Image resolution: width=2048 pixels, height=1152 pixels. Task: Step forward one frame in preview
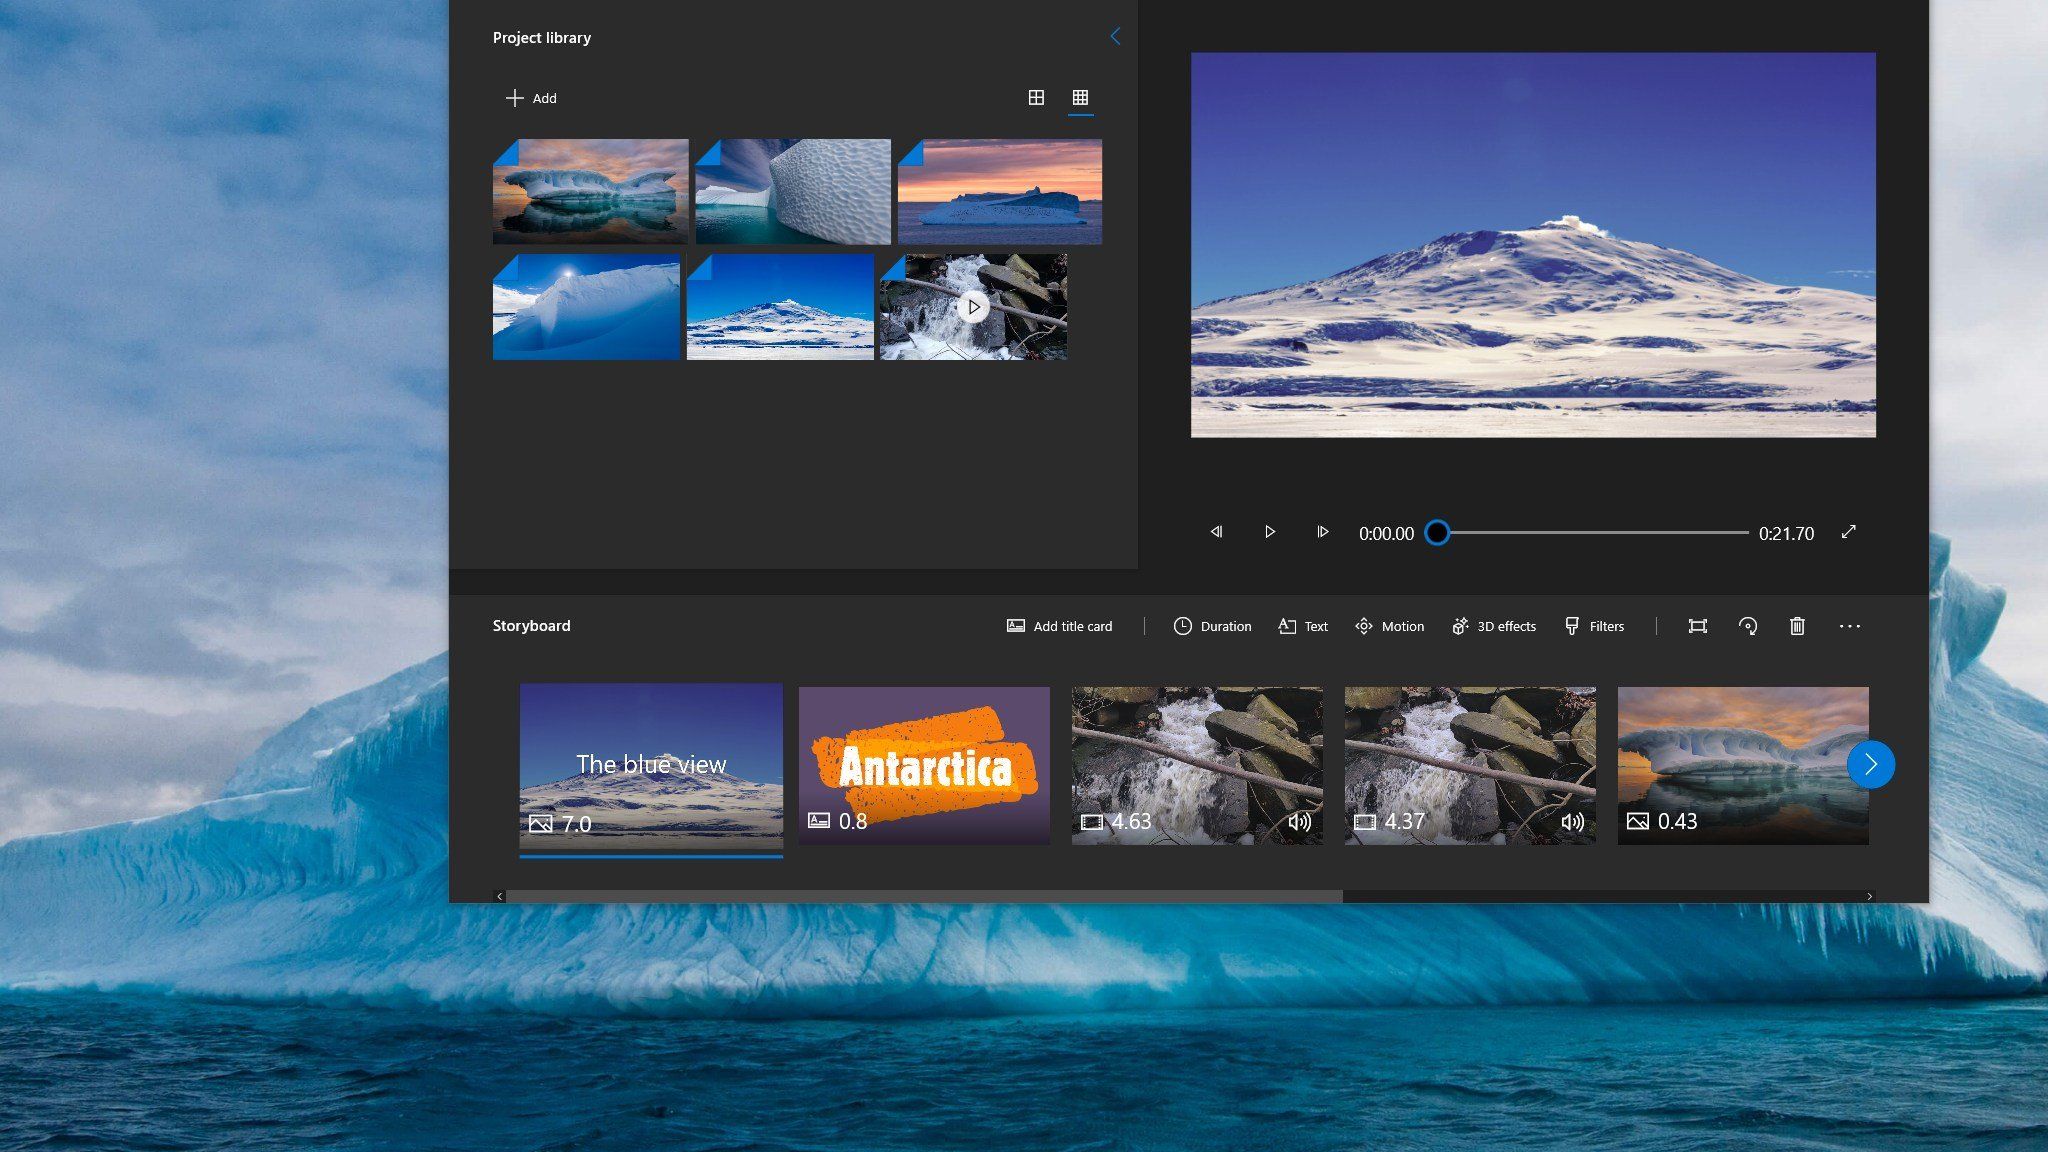[x=1322, y=532]
